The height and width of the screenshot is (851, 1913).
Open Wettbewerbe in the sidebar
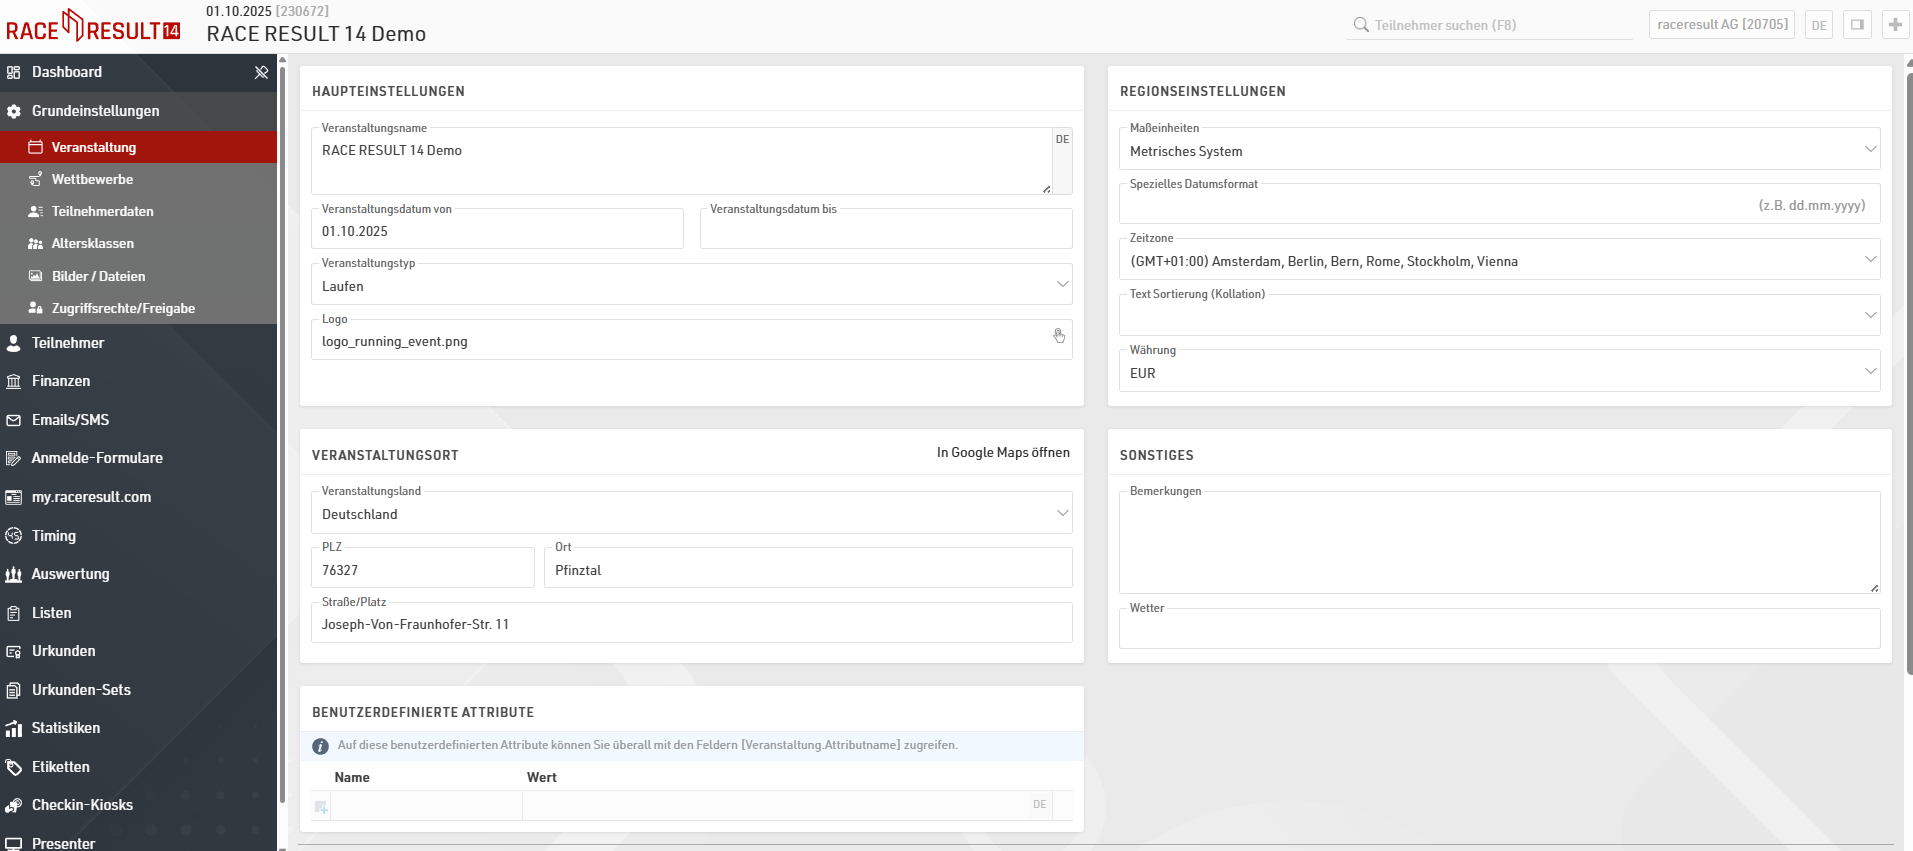(92, 179)
